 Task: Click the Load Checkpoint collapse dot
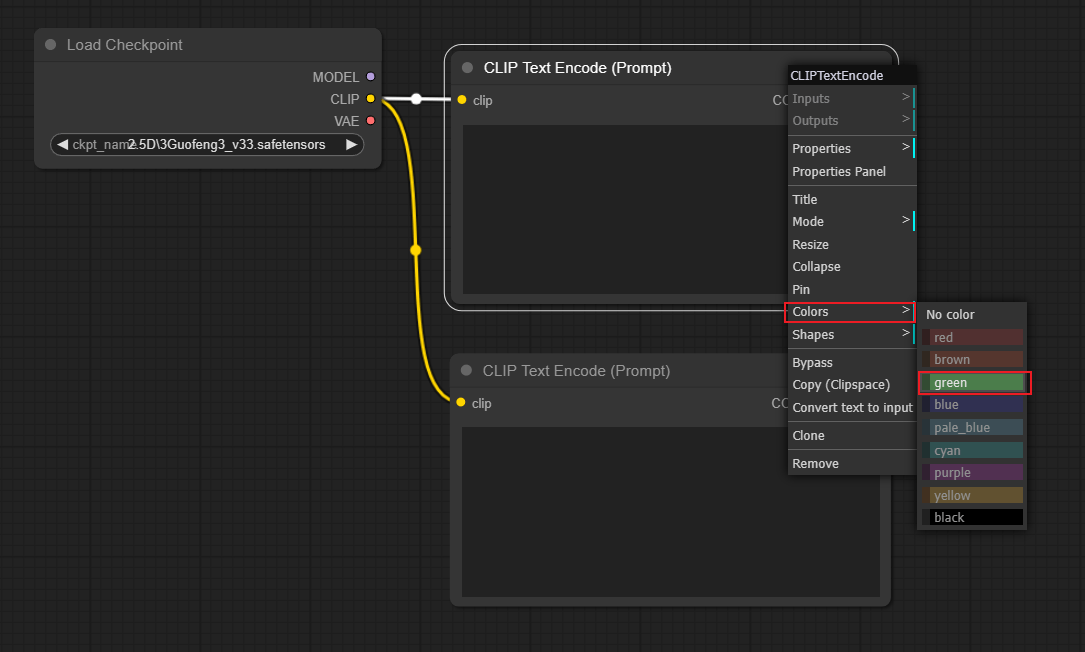[x=51, y=44]
